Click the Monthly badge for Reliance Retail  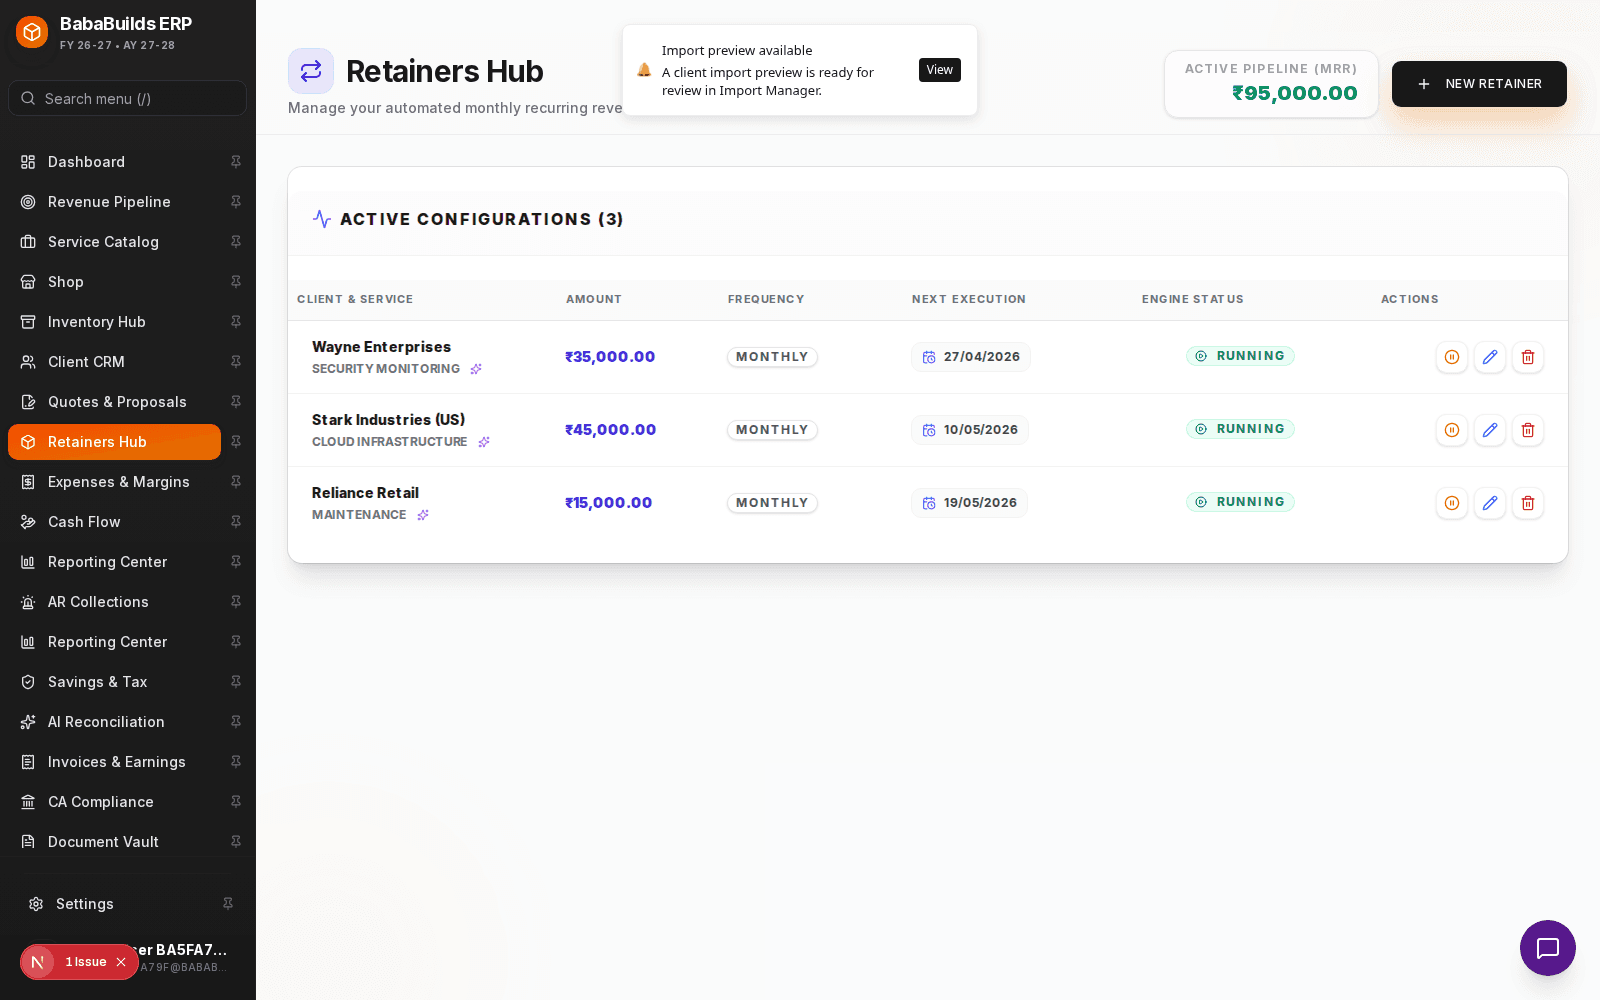[x=772, y=503]
